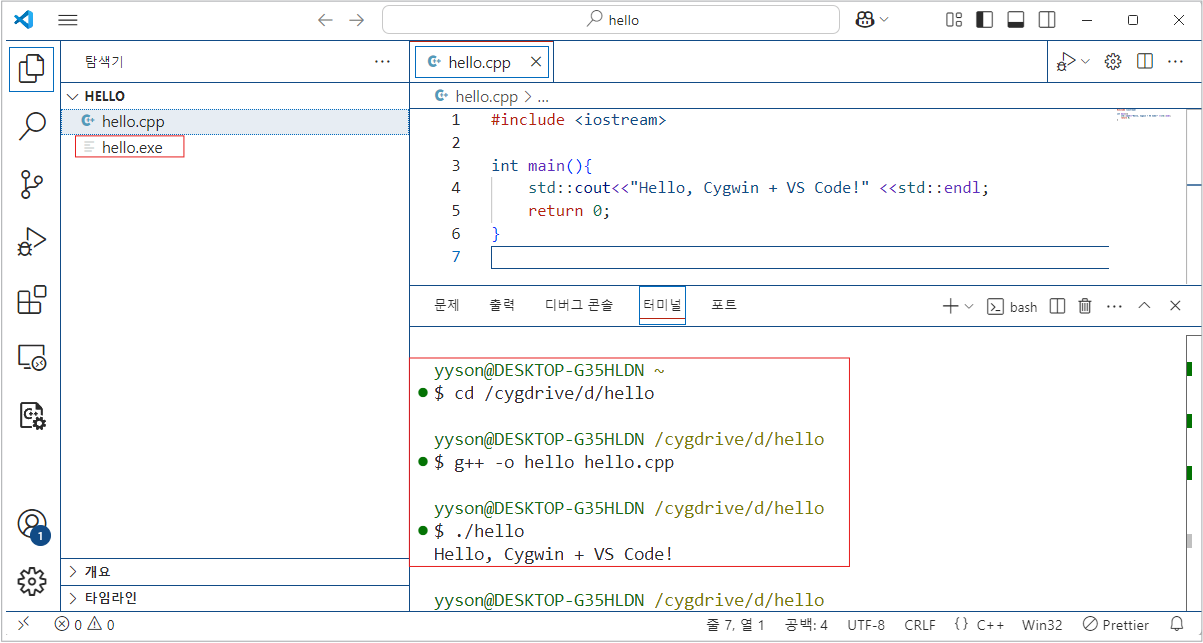The width and height of the screenshot is (1203, 643).
Task: Click the "return 0;" code line
Action: tap(568, 211)
